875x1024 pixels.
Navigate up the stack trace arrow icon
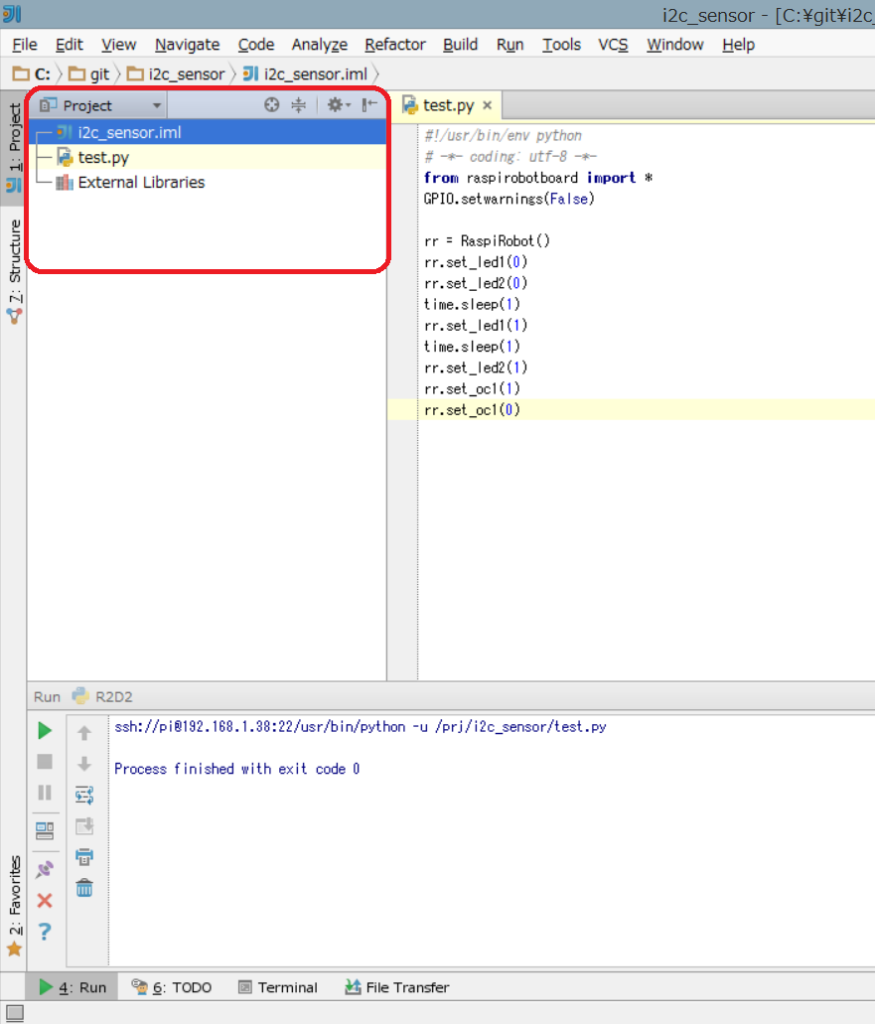pyautogui.click(x=85, y=730)
